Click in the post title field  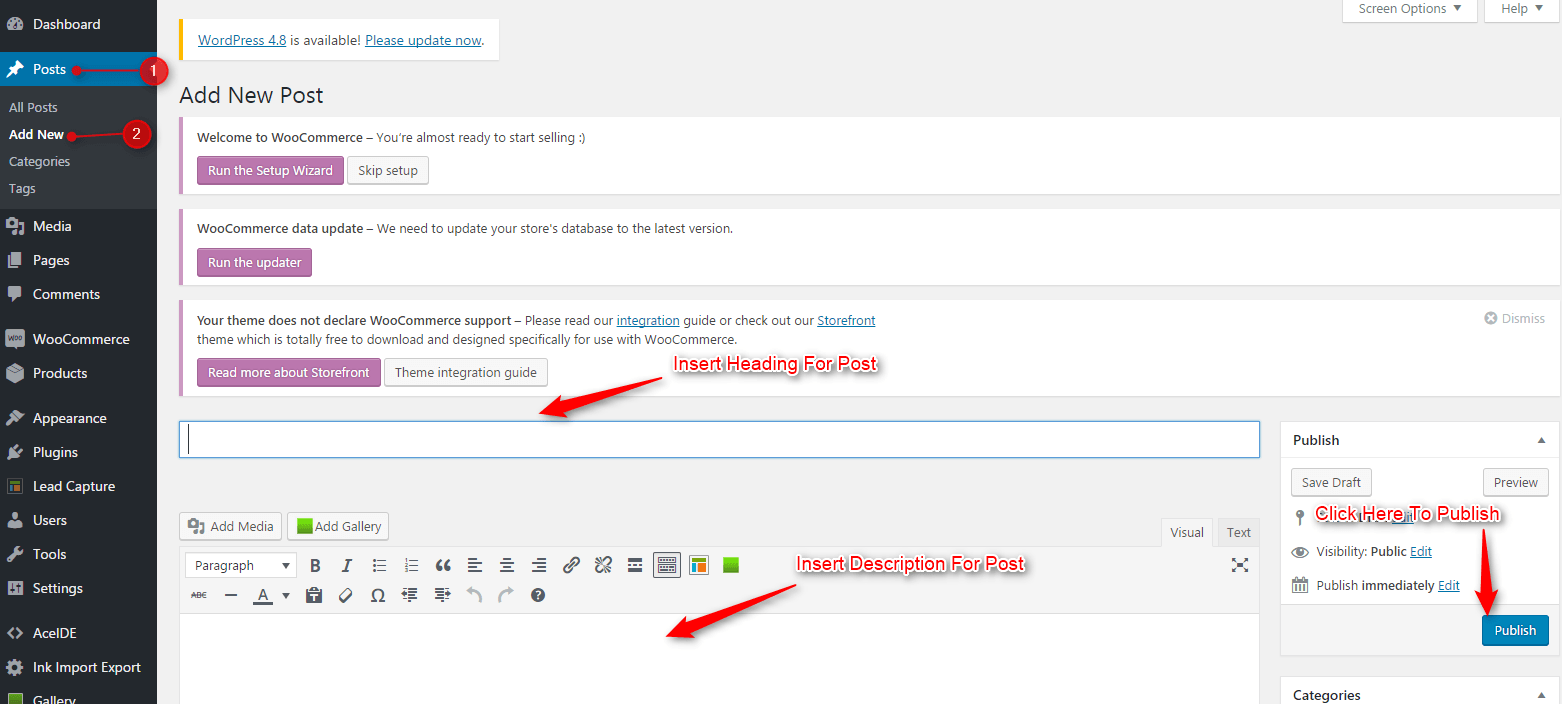(719, 440)
